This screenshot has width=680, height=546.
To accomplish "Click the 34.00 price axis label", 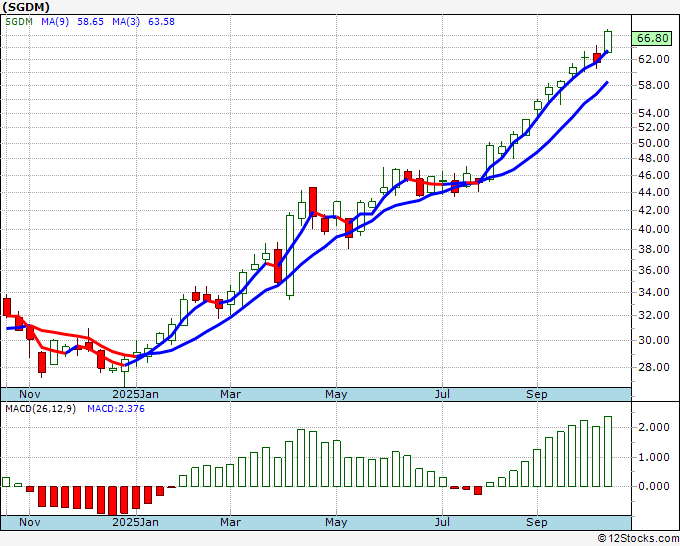I will tap(654, 292).
